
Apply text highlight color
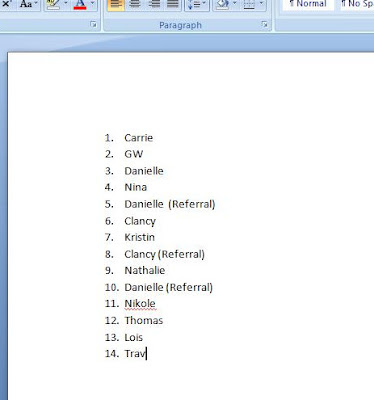pos(53,4)
